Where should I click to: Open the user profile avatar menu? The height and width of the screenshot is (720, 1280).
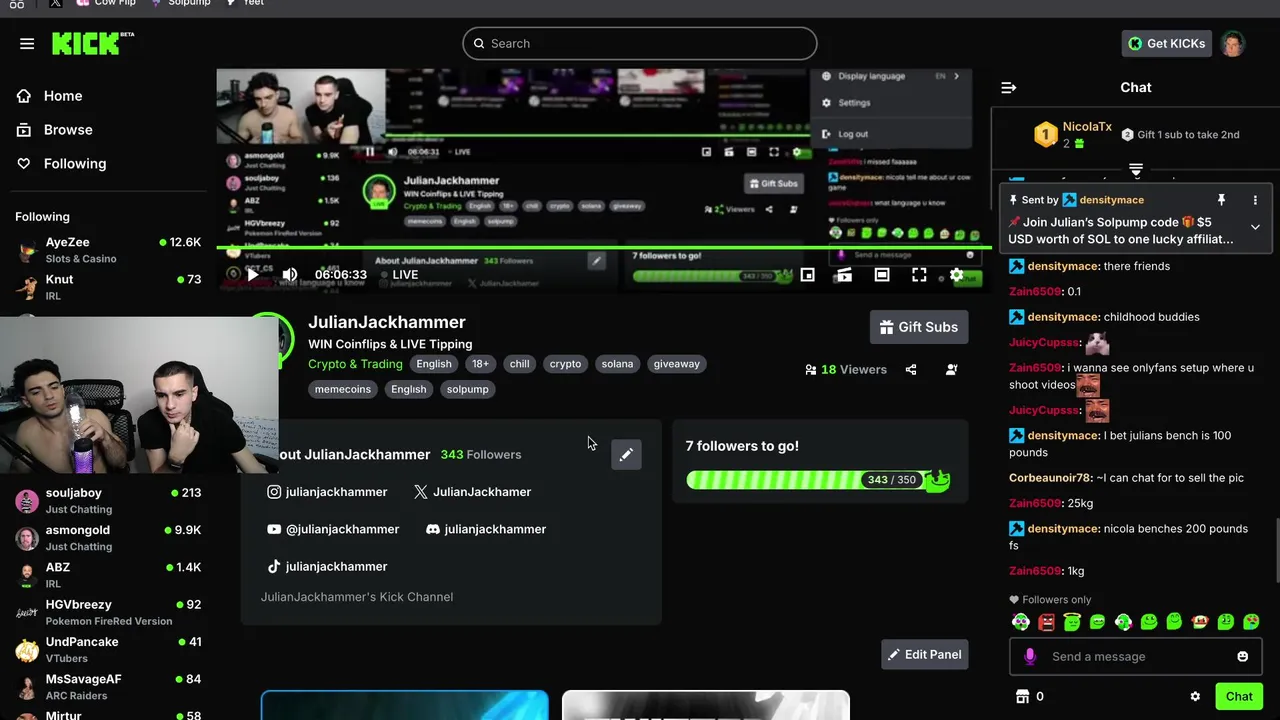click(x=1233, y=44)
